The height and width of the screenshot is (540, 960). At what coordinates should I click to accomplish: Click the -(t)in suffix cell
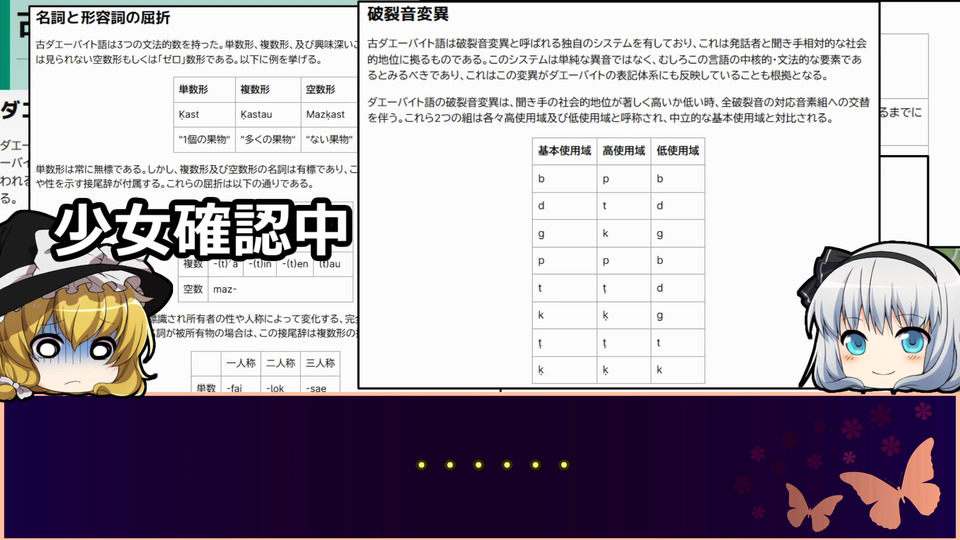click(260, 264)
